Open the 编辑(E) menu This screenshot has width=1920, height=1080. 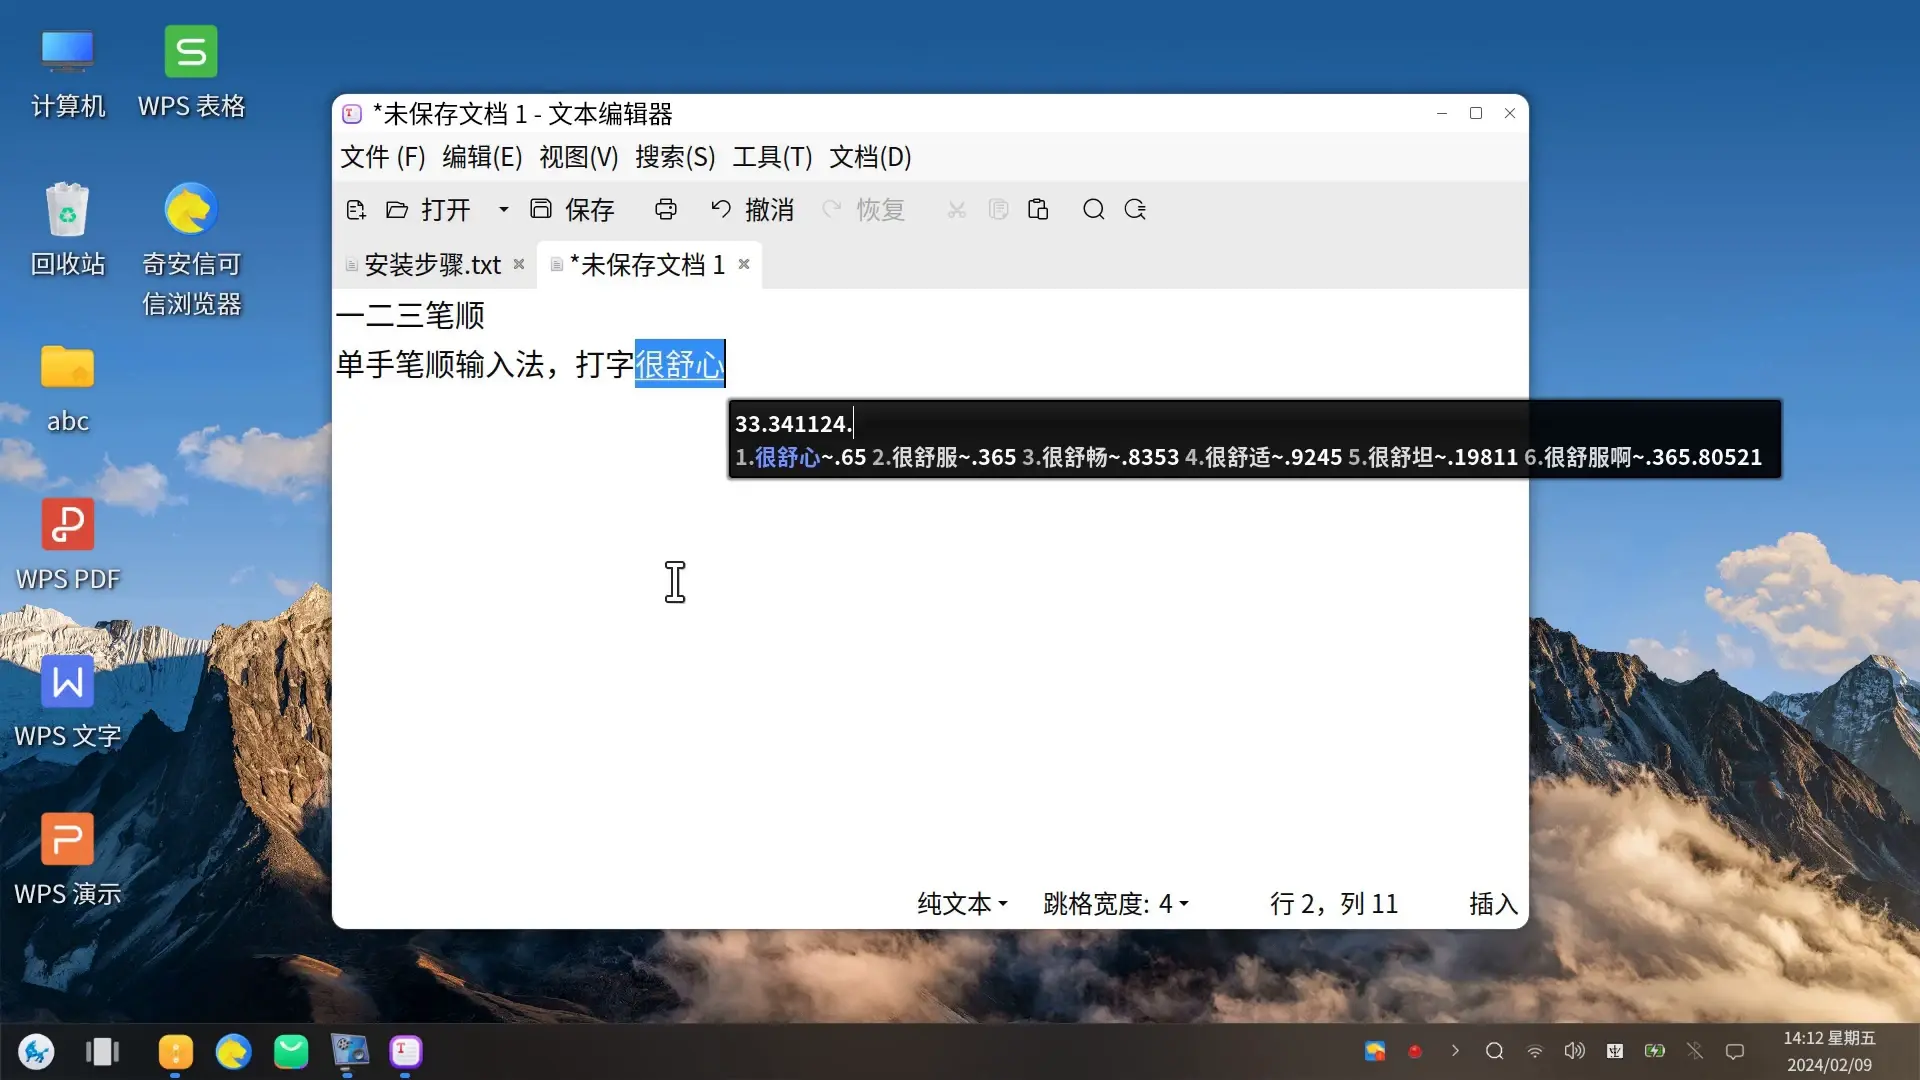[482, 157]
